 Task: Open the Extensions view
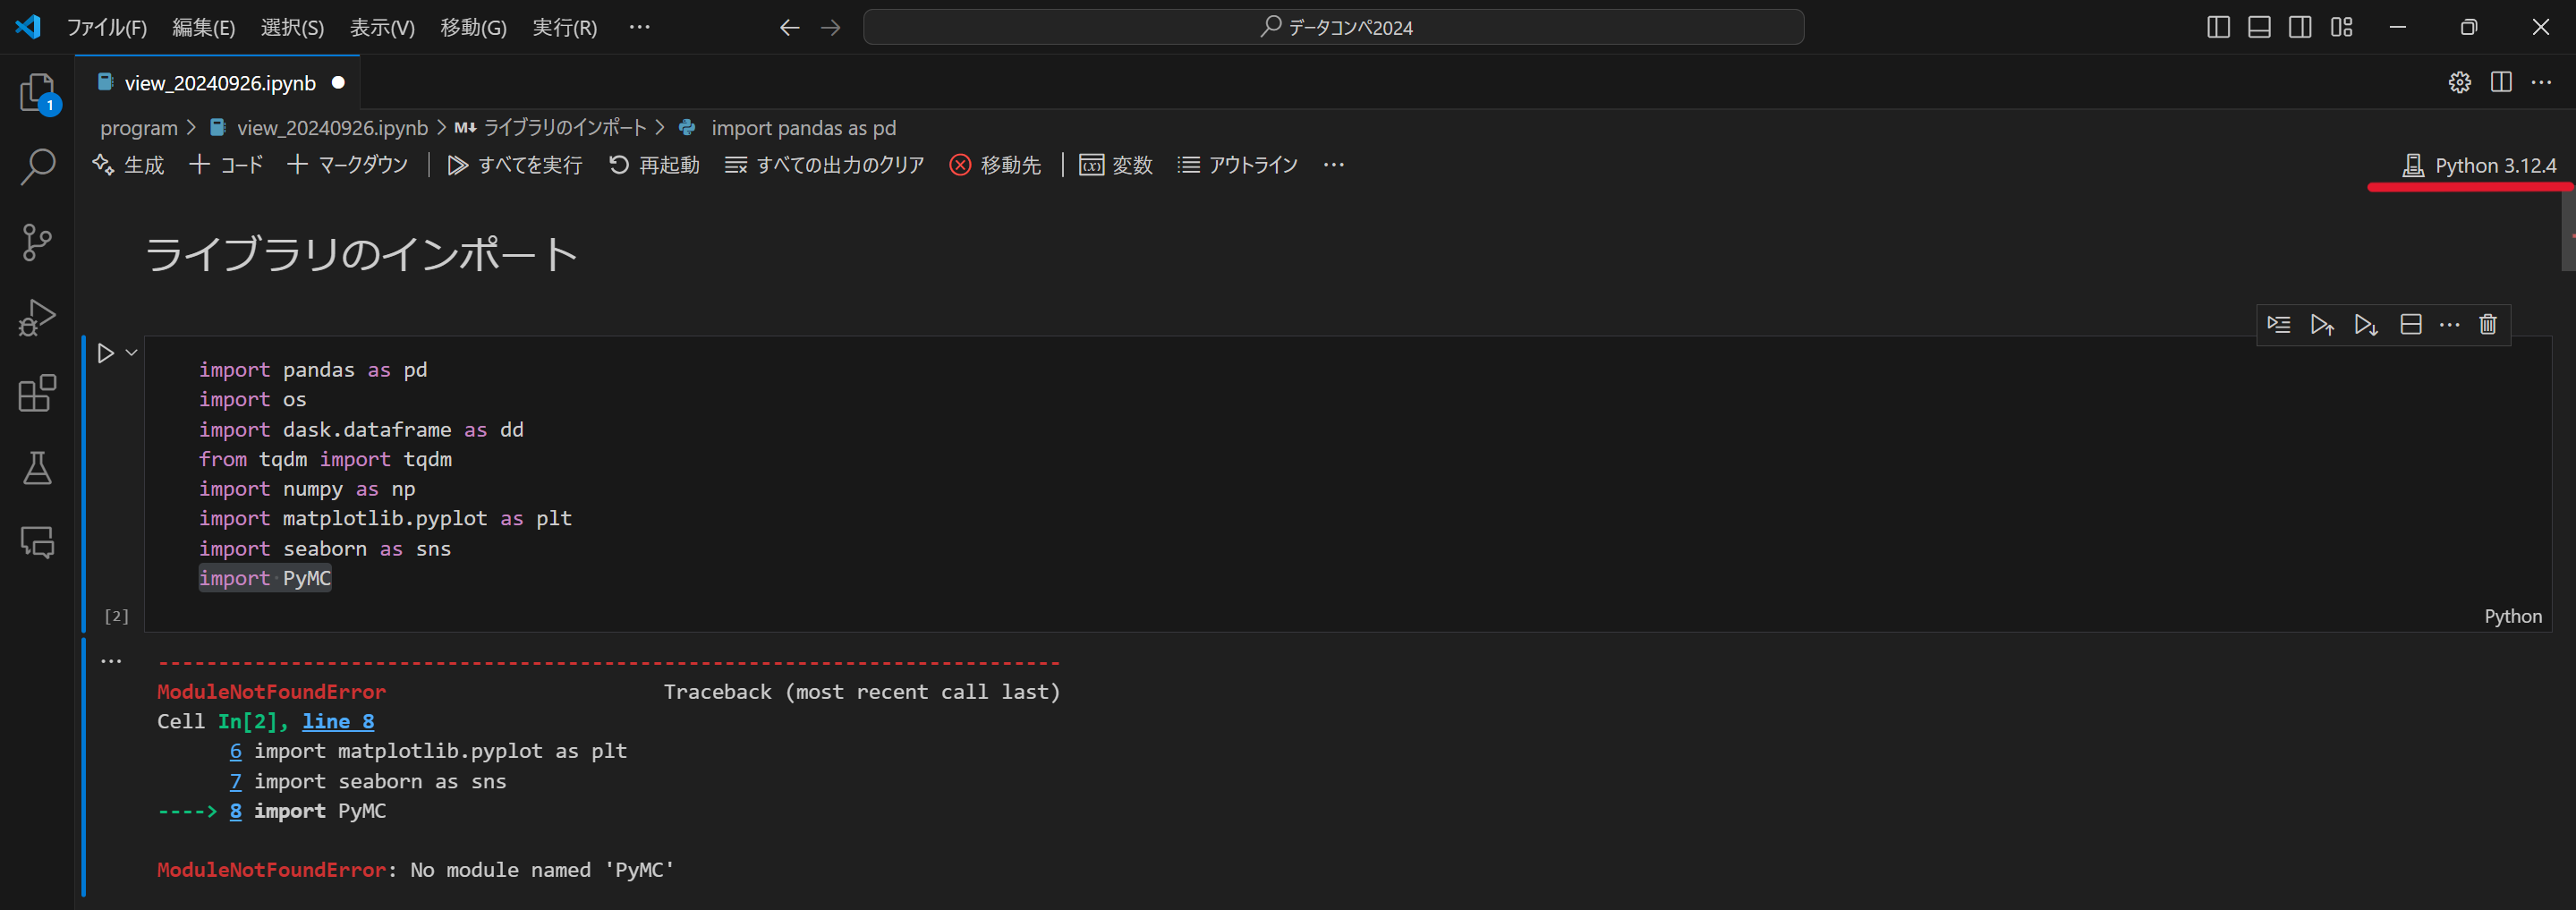tap(37, 393)
